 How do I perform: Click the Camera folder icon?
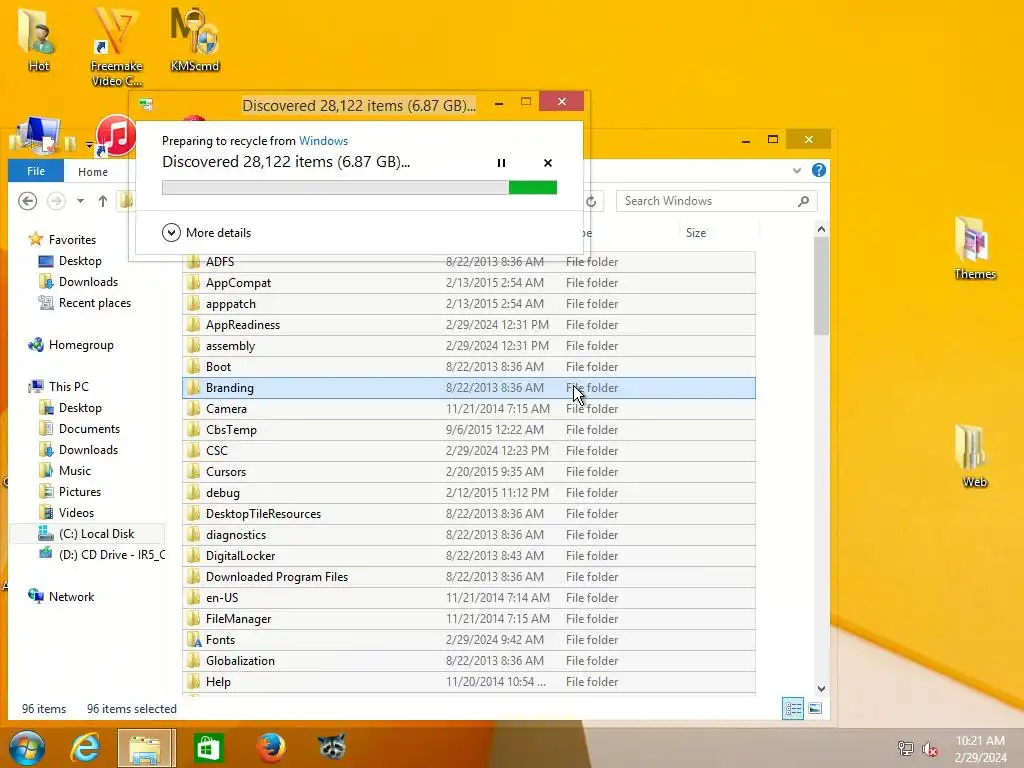tap(193, 409)
